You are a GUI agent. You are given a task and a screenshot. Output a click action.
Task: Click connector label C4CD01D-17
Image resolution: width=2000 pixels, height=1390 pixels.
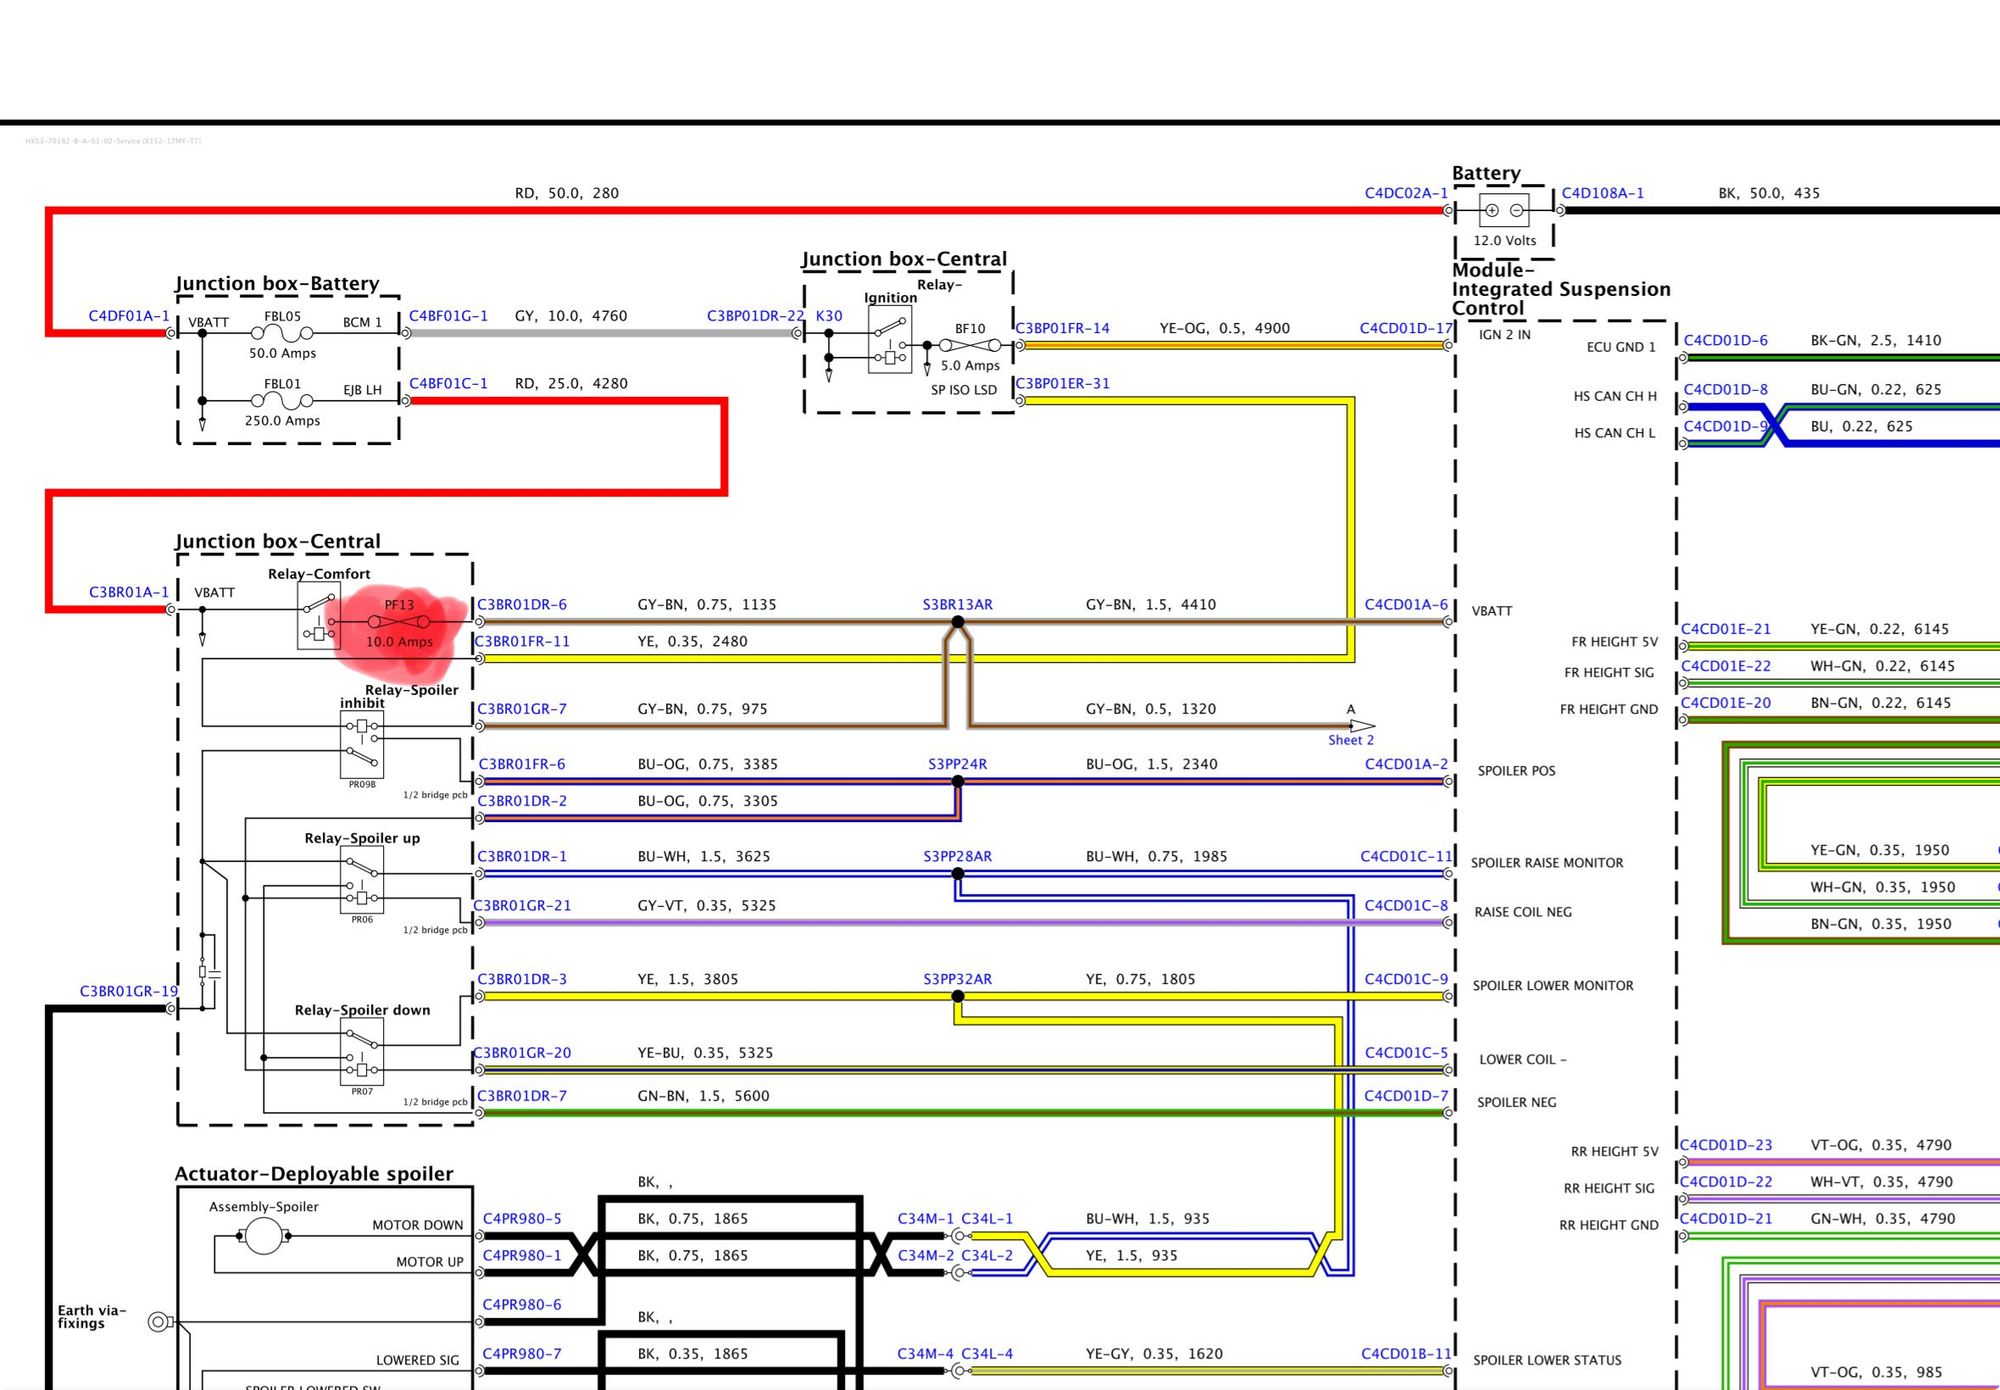[x=1405, y=328]
